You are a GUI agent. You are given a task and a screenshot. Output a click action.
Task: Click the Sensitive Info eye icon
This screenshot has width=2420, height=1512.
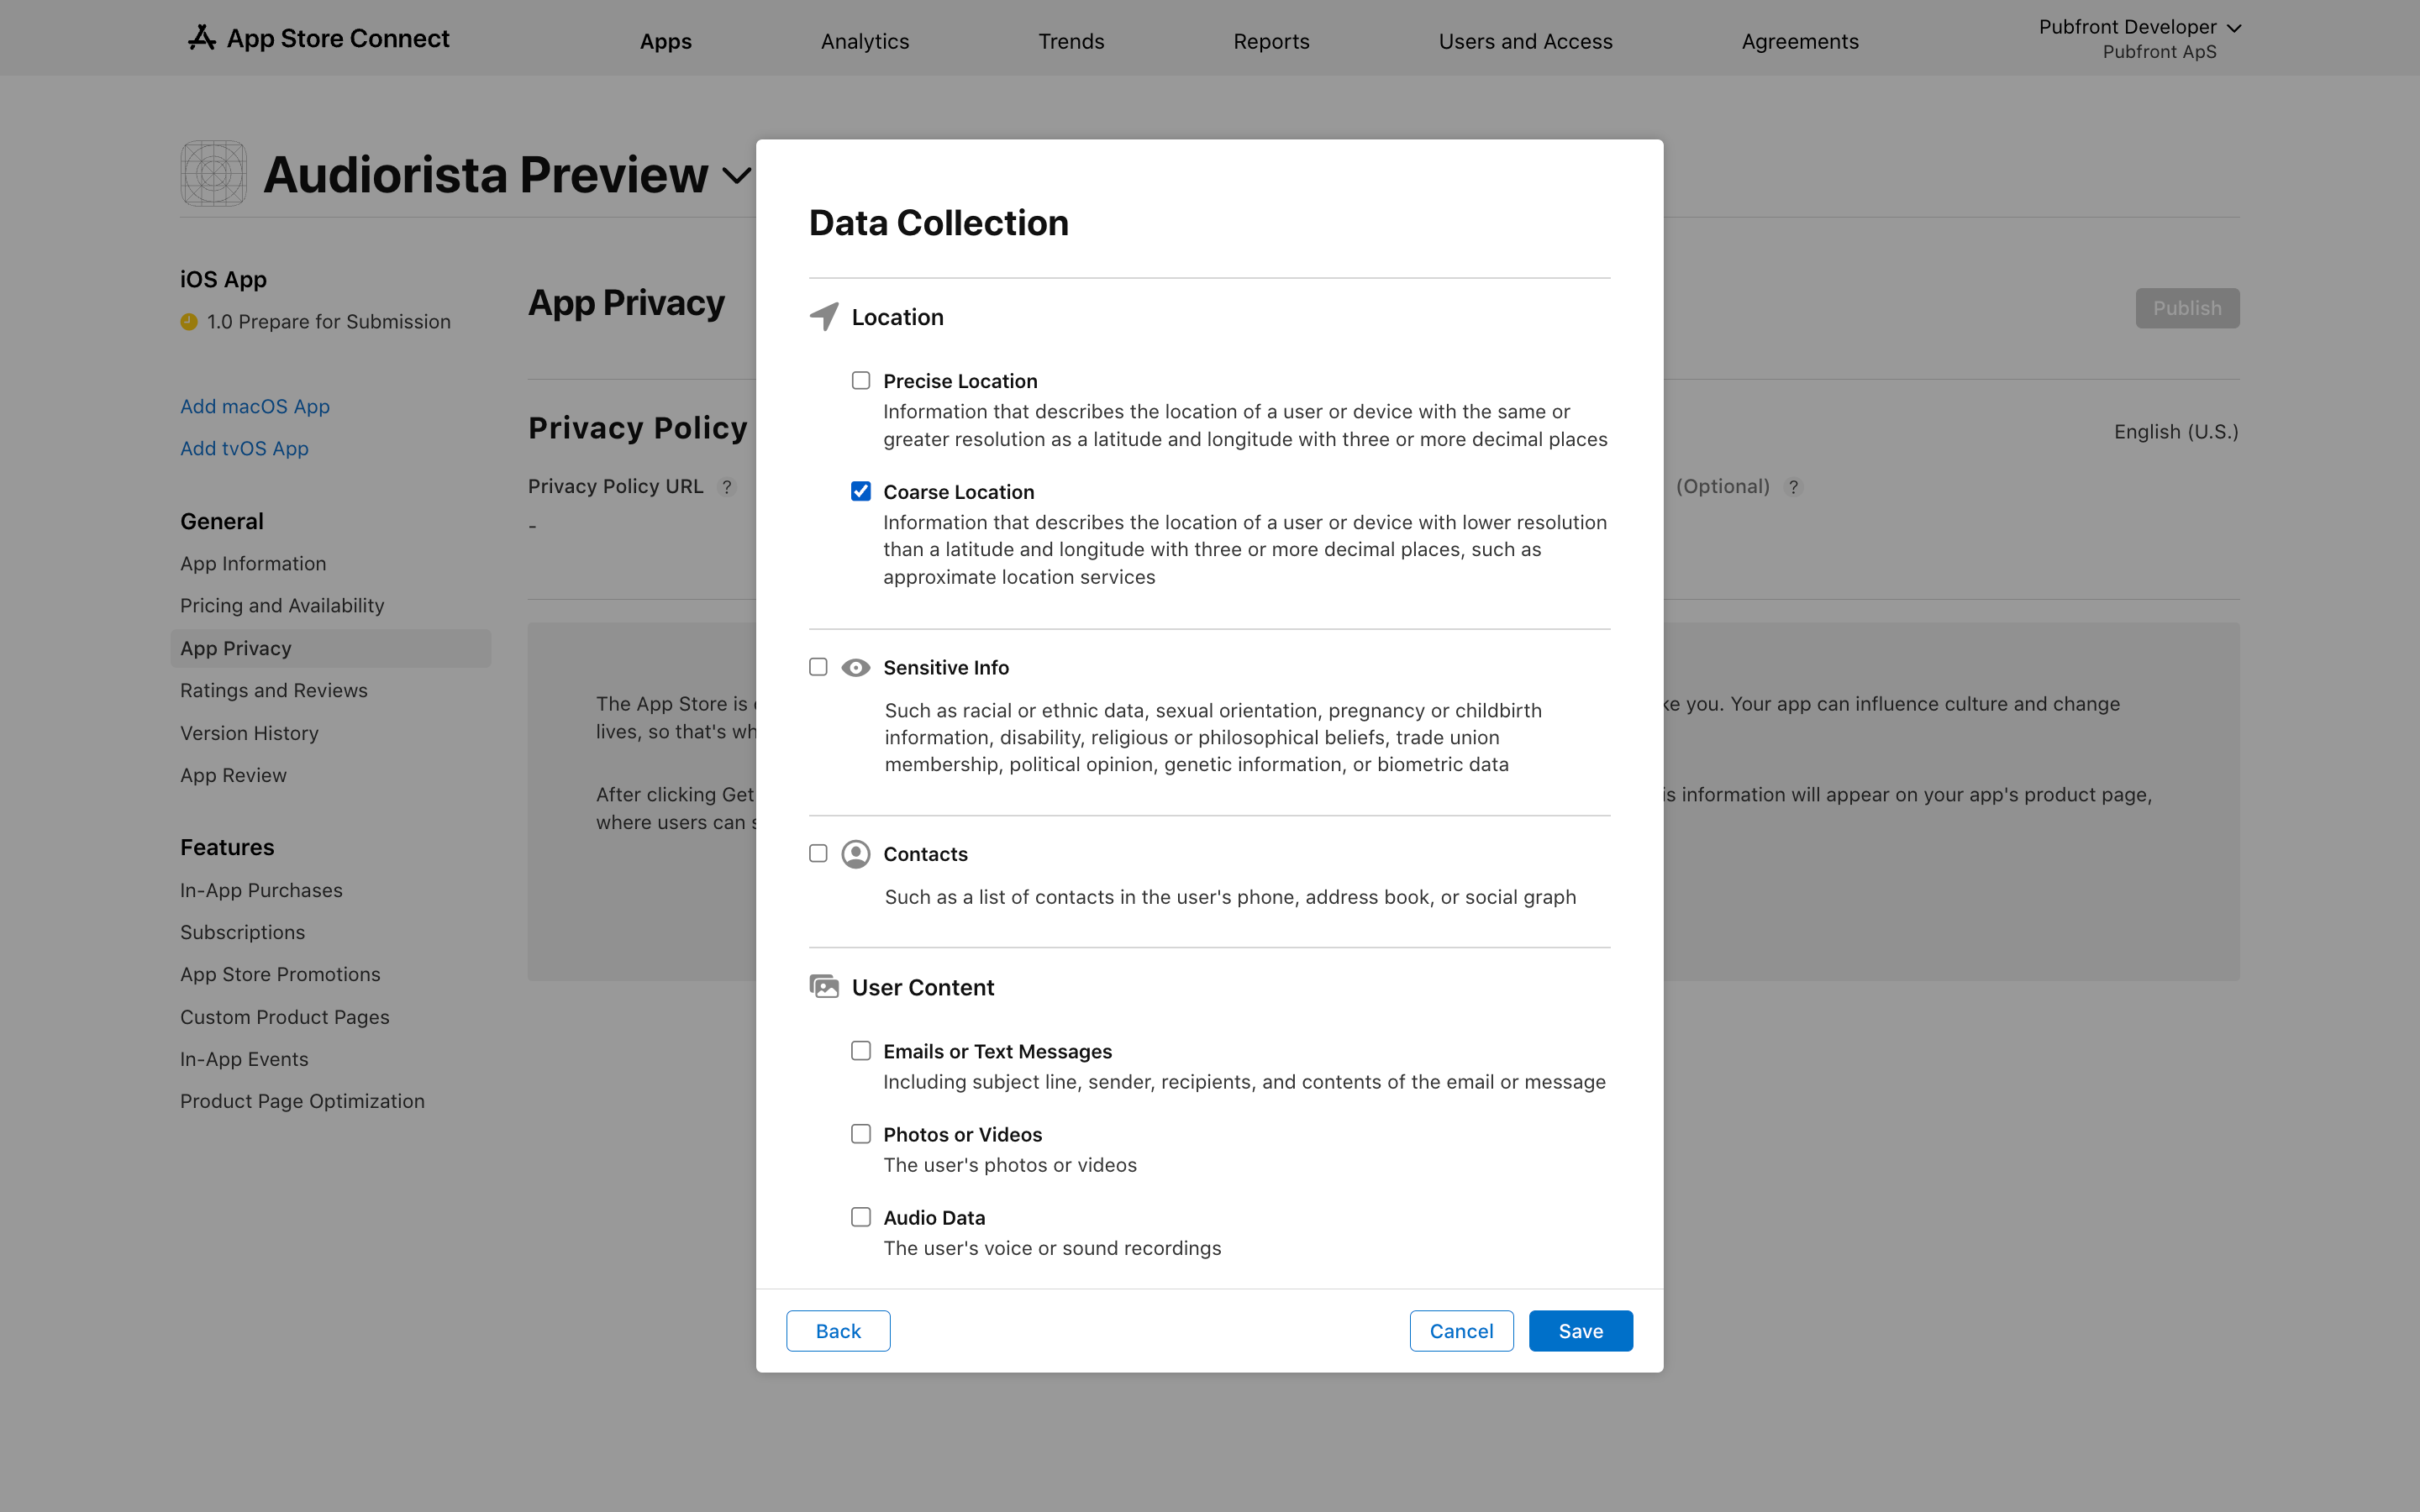tap(856, 667)
